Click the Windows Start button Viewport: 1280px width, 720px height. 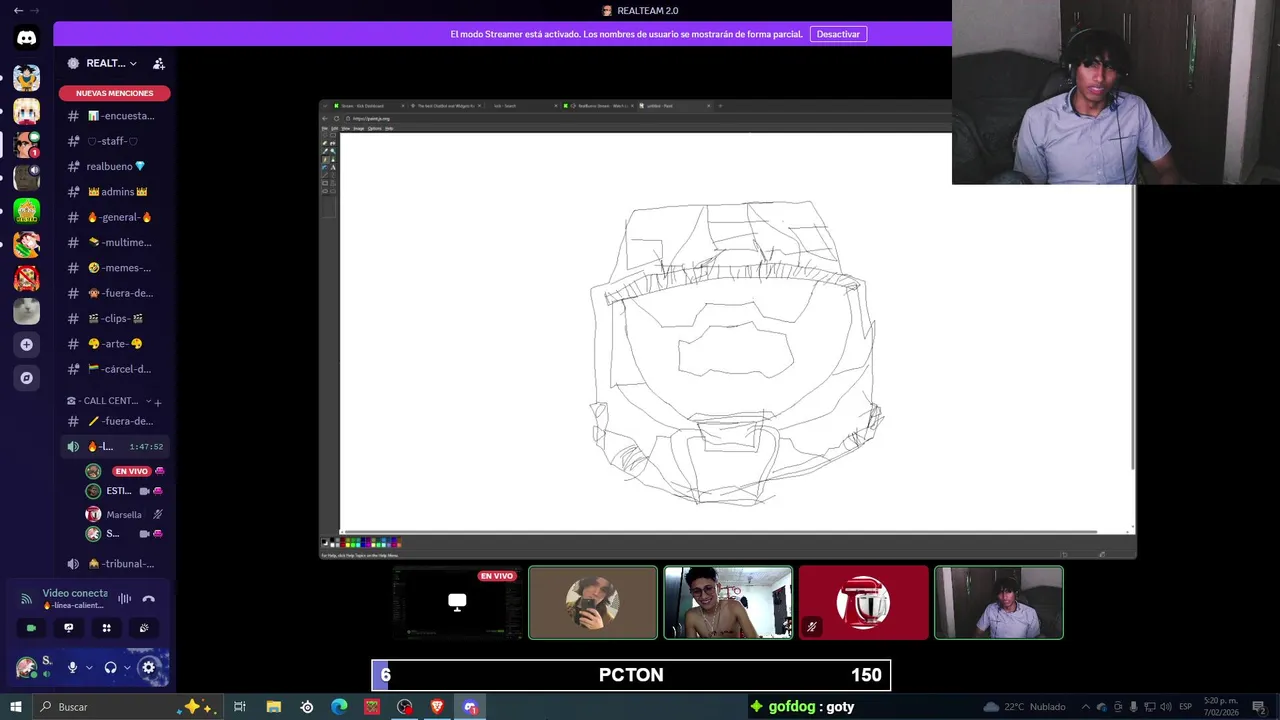click(x=16, y=707)
